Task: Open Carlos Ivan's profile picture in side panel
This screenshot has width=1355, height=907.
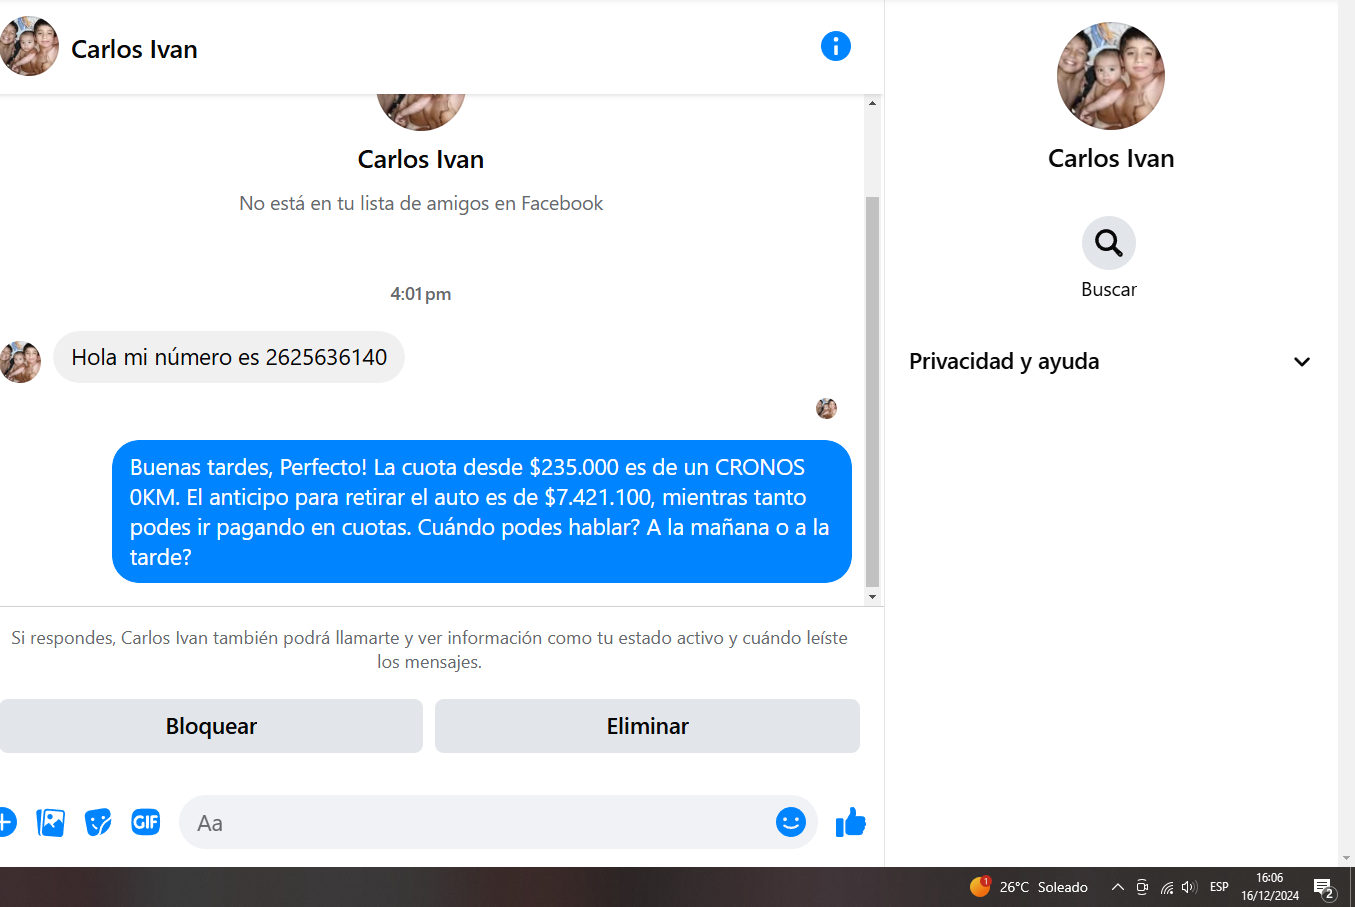Action: tap(1110, 76)
